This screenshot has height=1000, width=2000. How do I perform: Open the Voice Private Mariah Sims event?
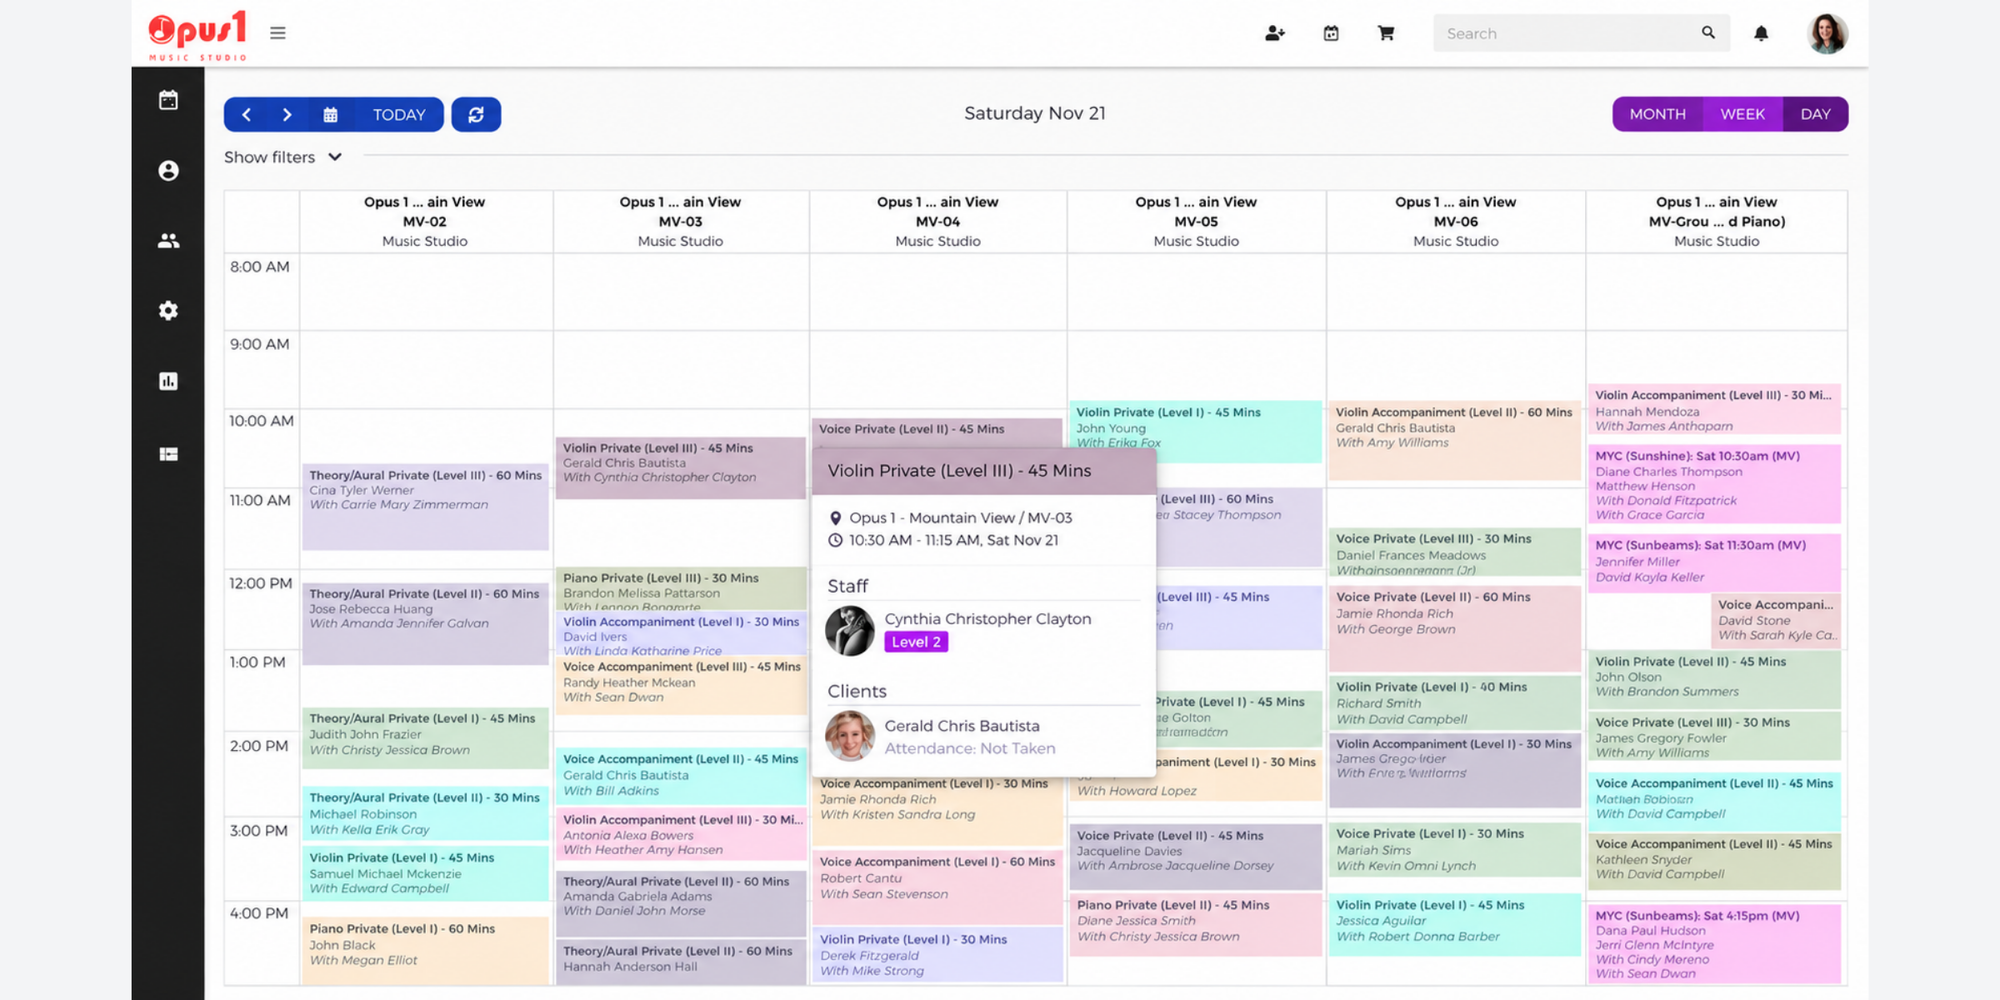[x=1455, y=850]
